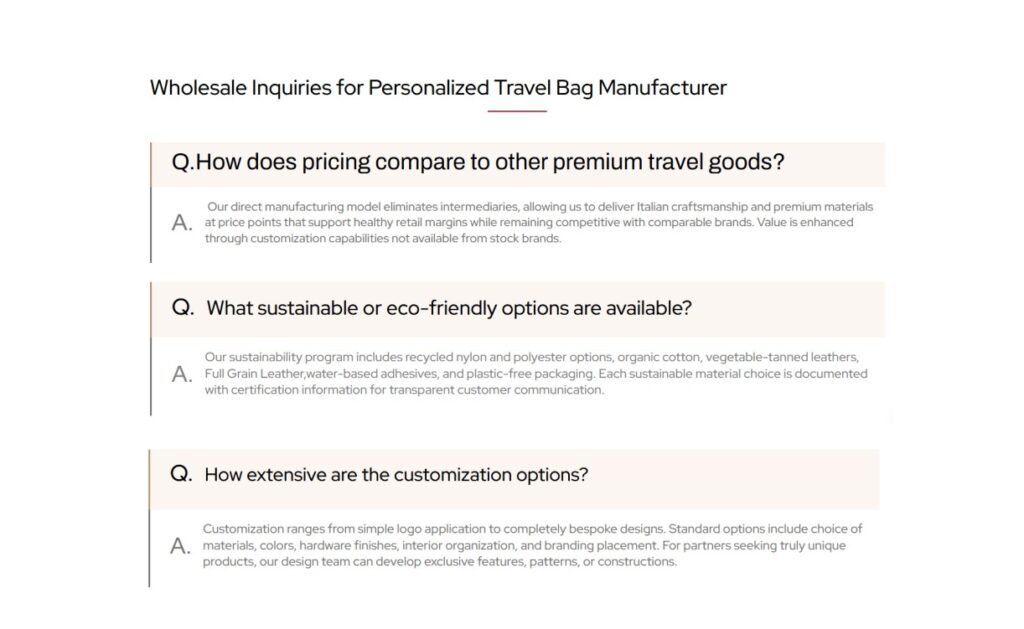
Task: Click the Q. marker beside the pricing question
Action: [183, 162]
